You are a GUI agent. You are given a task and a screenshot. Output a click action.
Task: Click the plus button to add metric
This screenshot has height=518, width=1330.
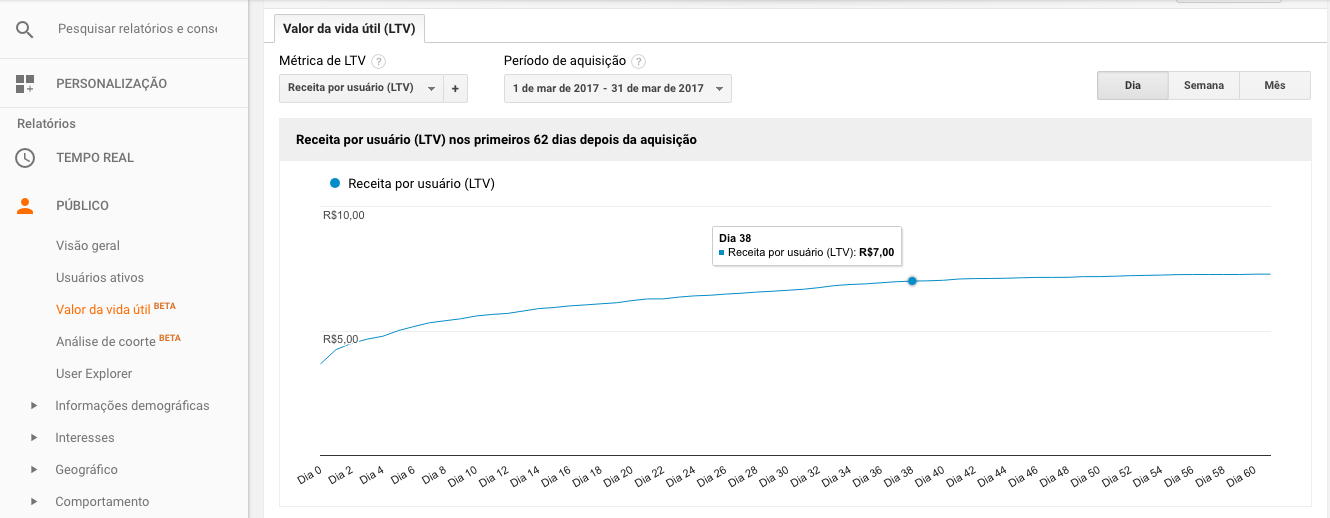click(x=455, y=88)
